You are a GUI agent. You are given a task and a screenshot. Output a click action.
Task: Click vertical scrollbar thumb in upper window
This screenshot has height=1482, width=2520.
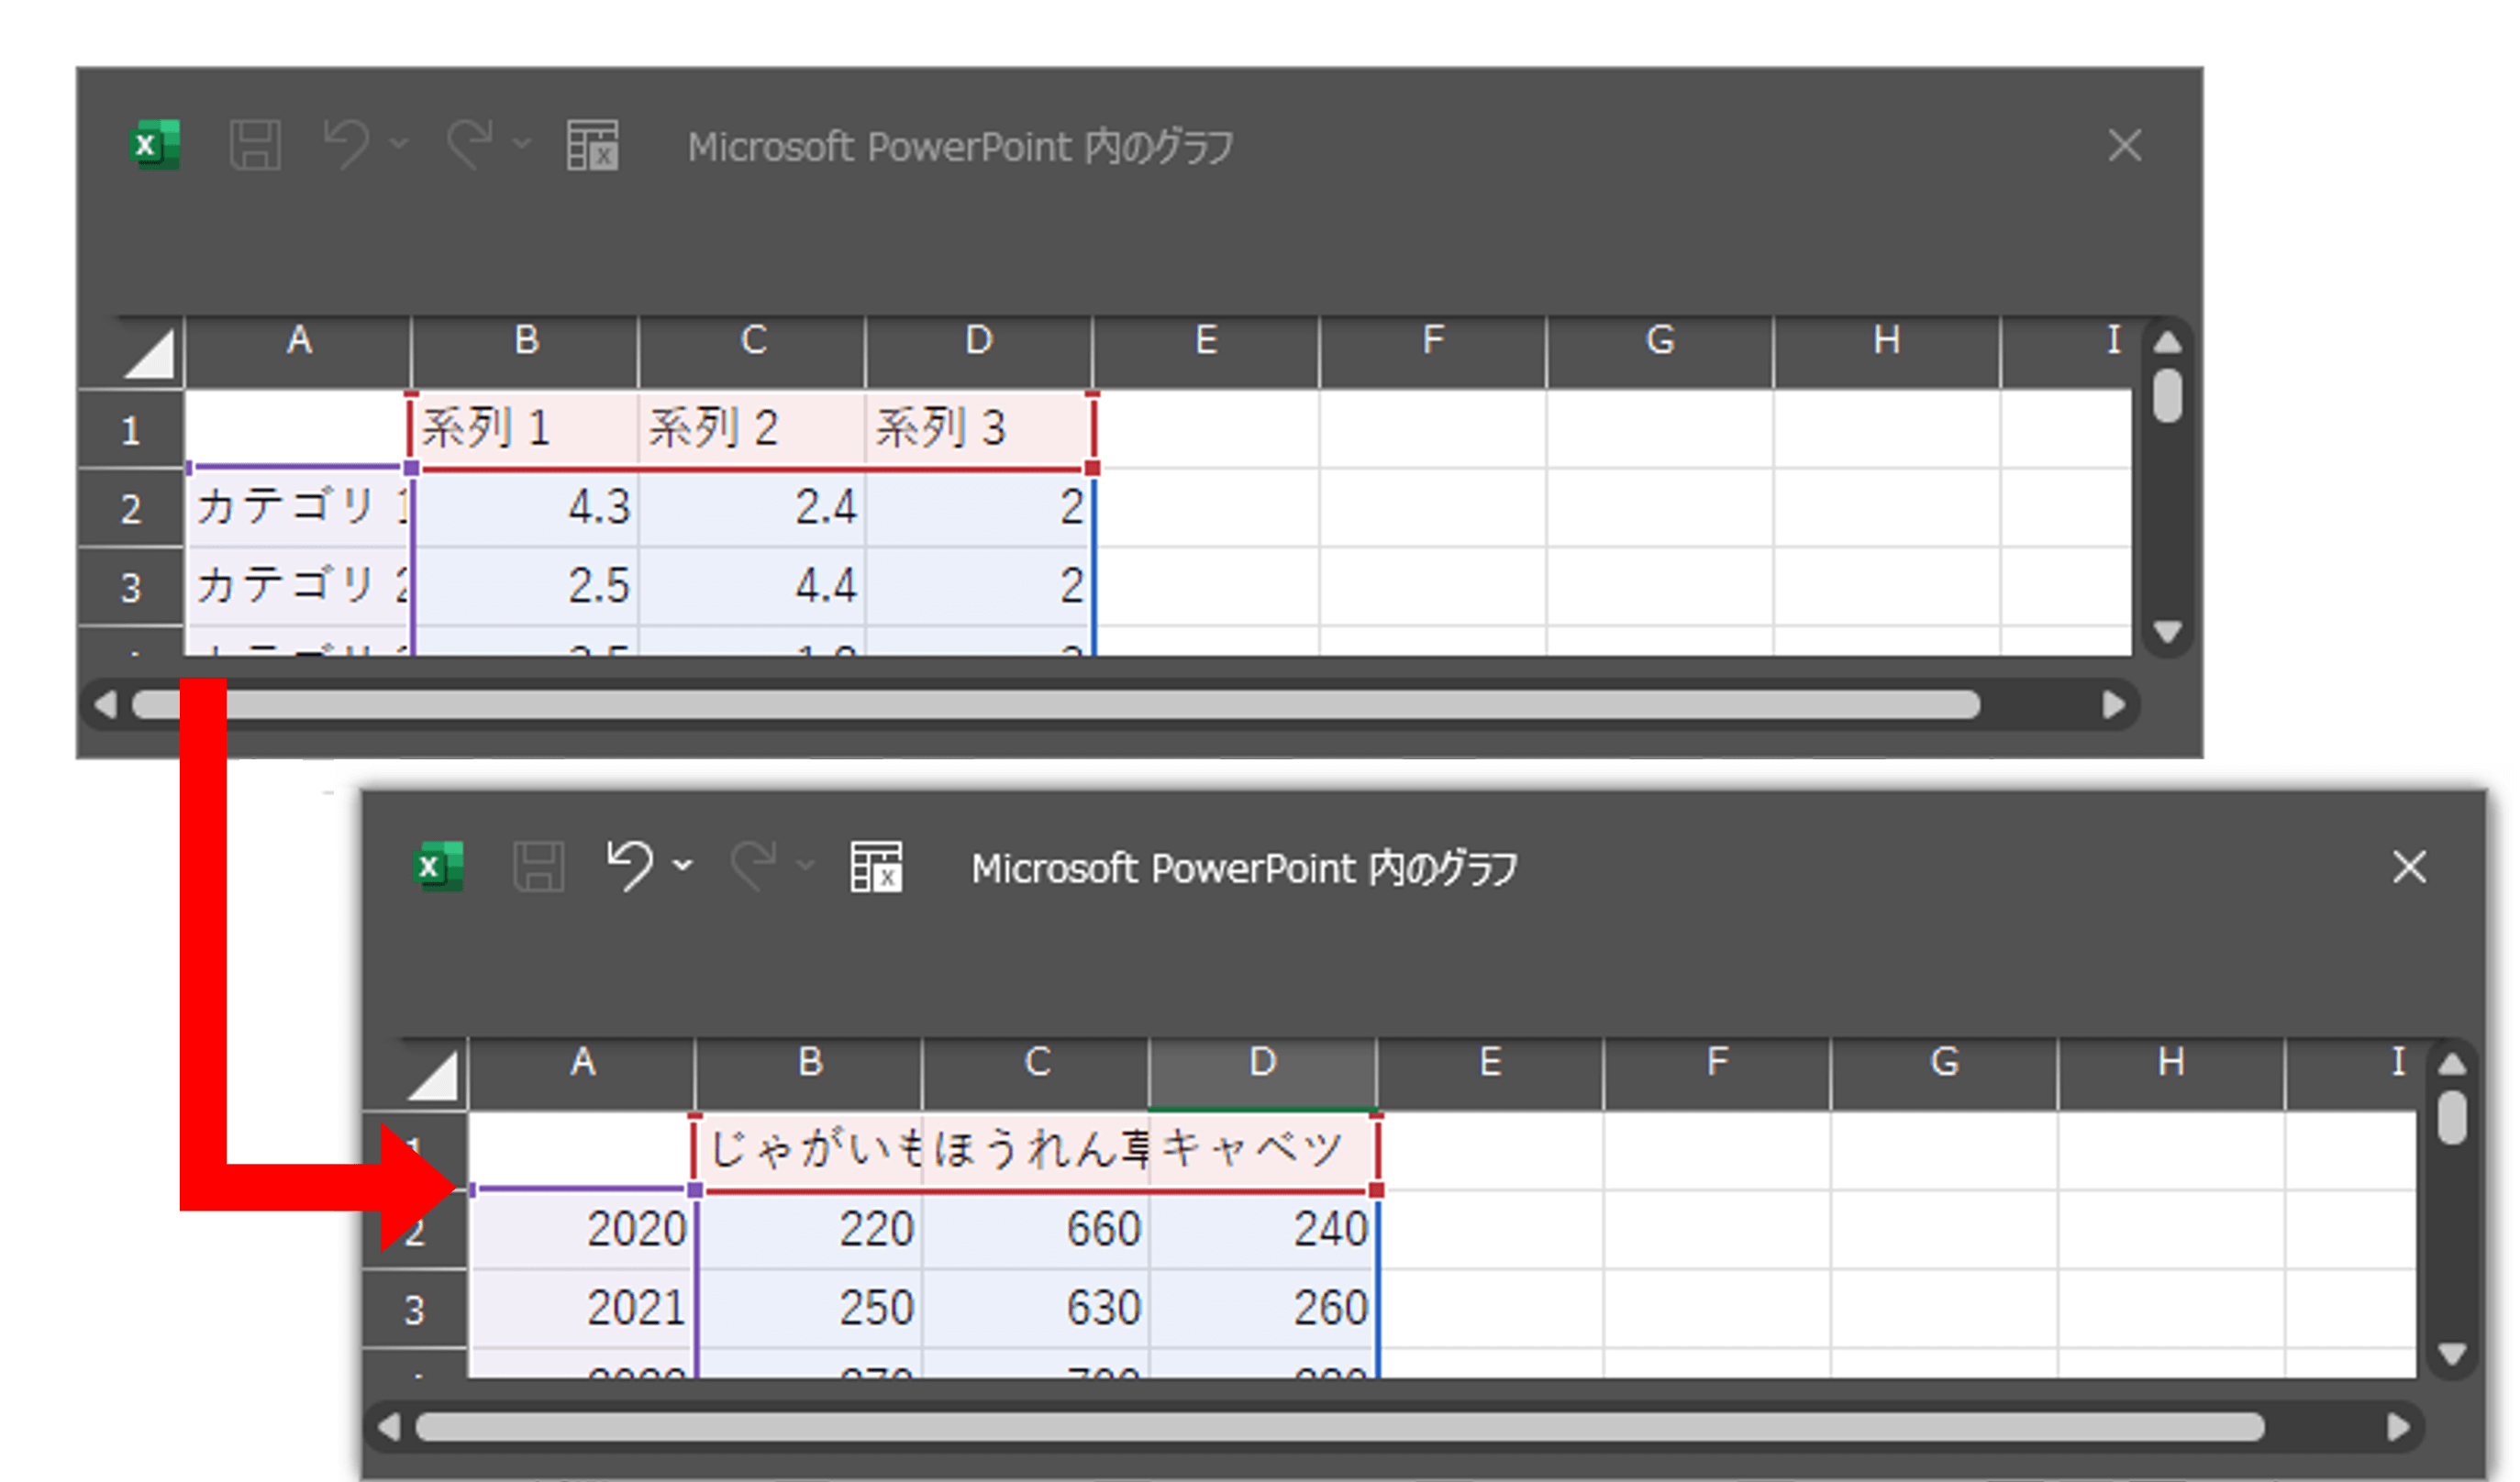(2167, 396)
